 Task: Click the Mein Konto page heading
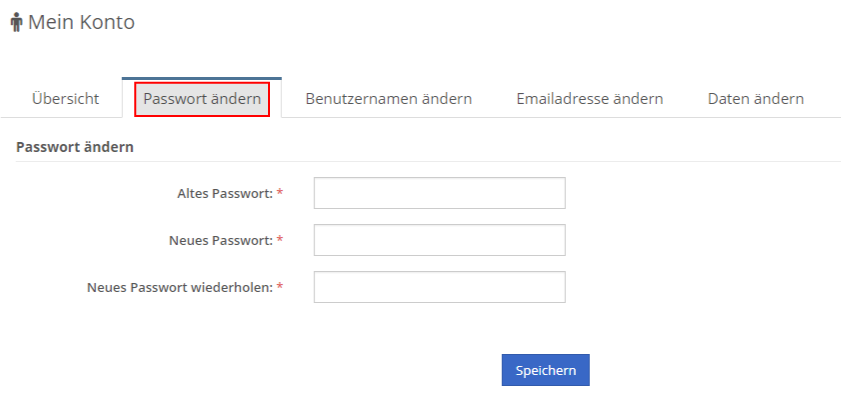point(81,22)
